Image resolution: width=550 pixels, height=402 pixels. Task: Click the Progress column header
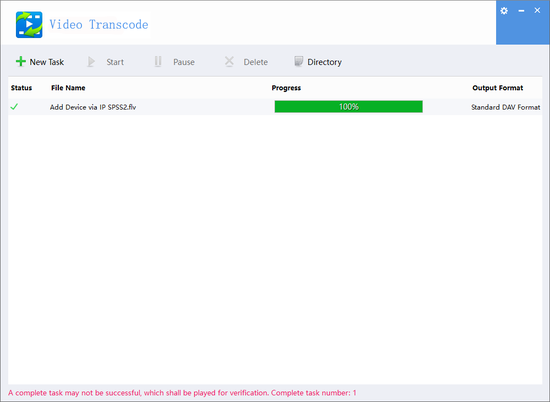[286, 88]
